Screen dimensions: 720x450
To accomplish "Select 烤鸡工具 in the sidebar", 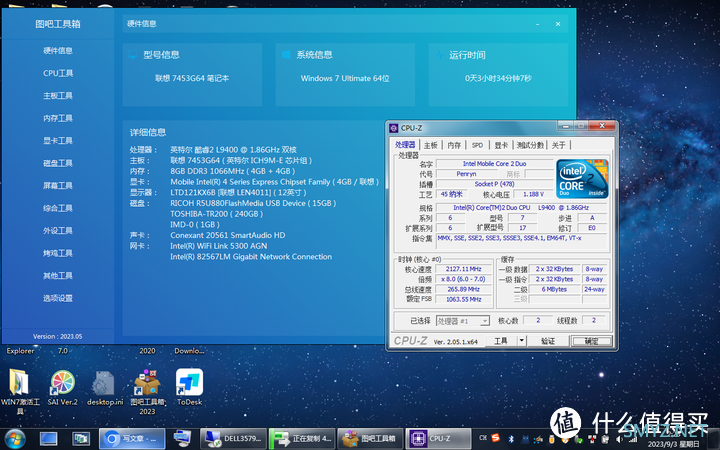I will [58, 253].
